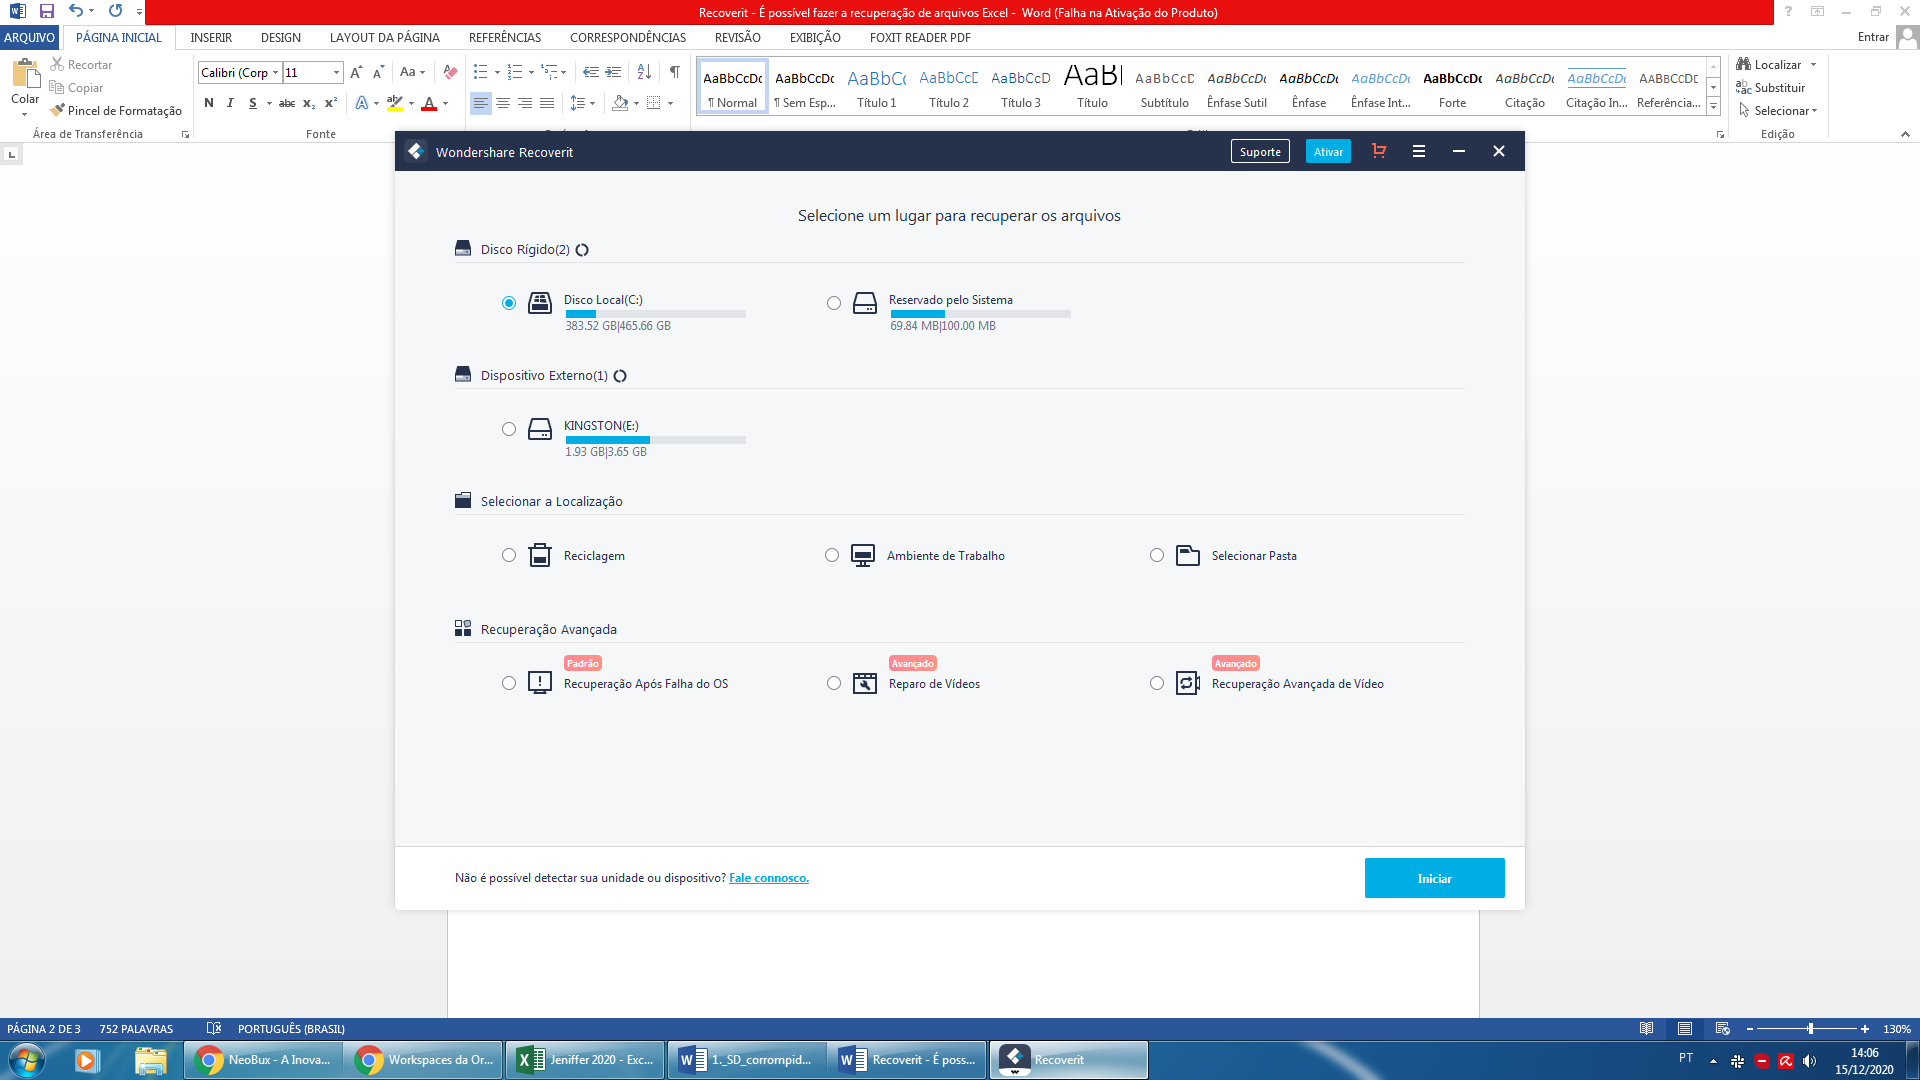Switch to LAYOUT DA PÁGINA tab
The width and height of the screenshot is (1920, 1080).
385,37
